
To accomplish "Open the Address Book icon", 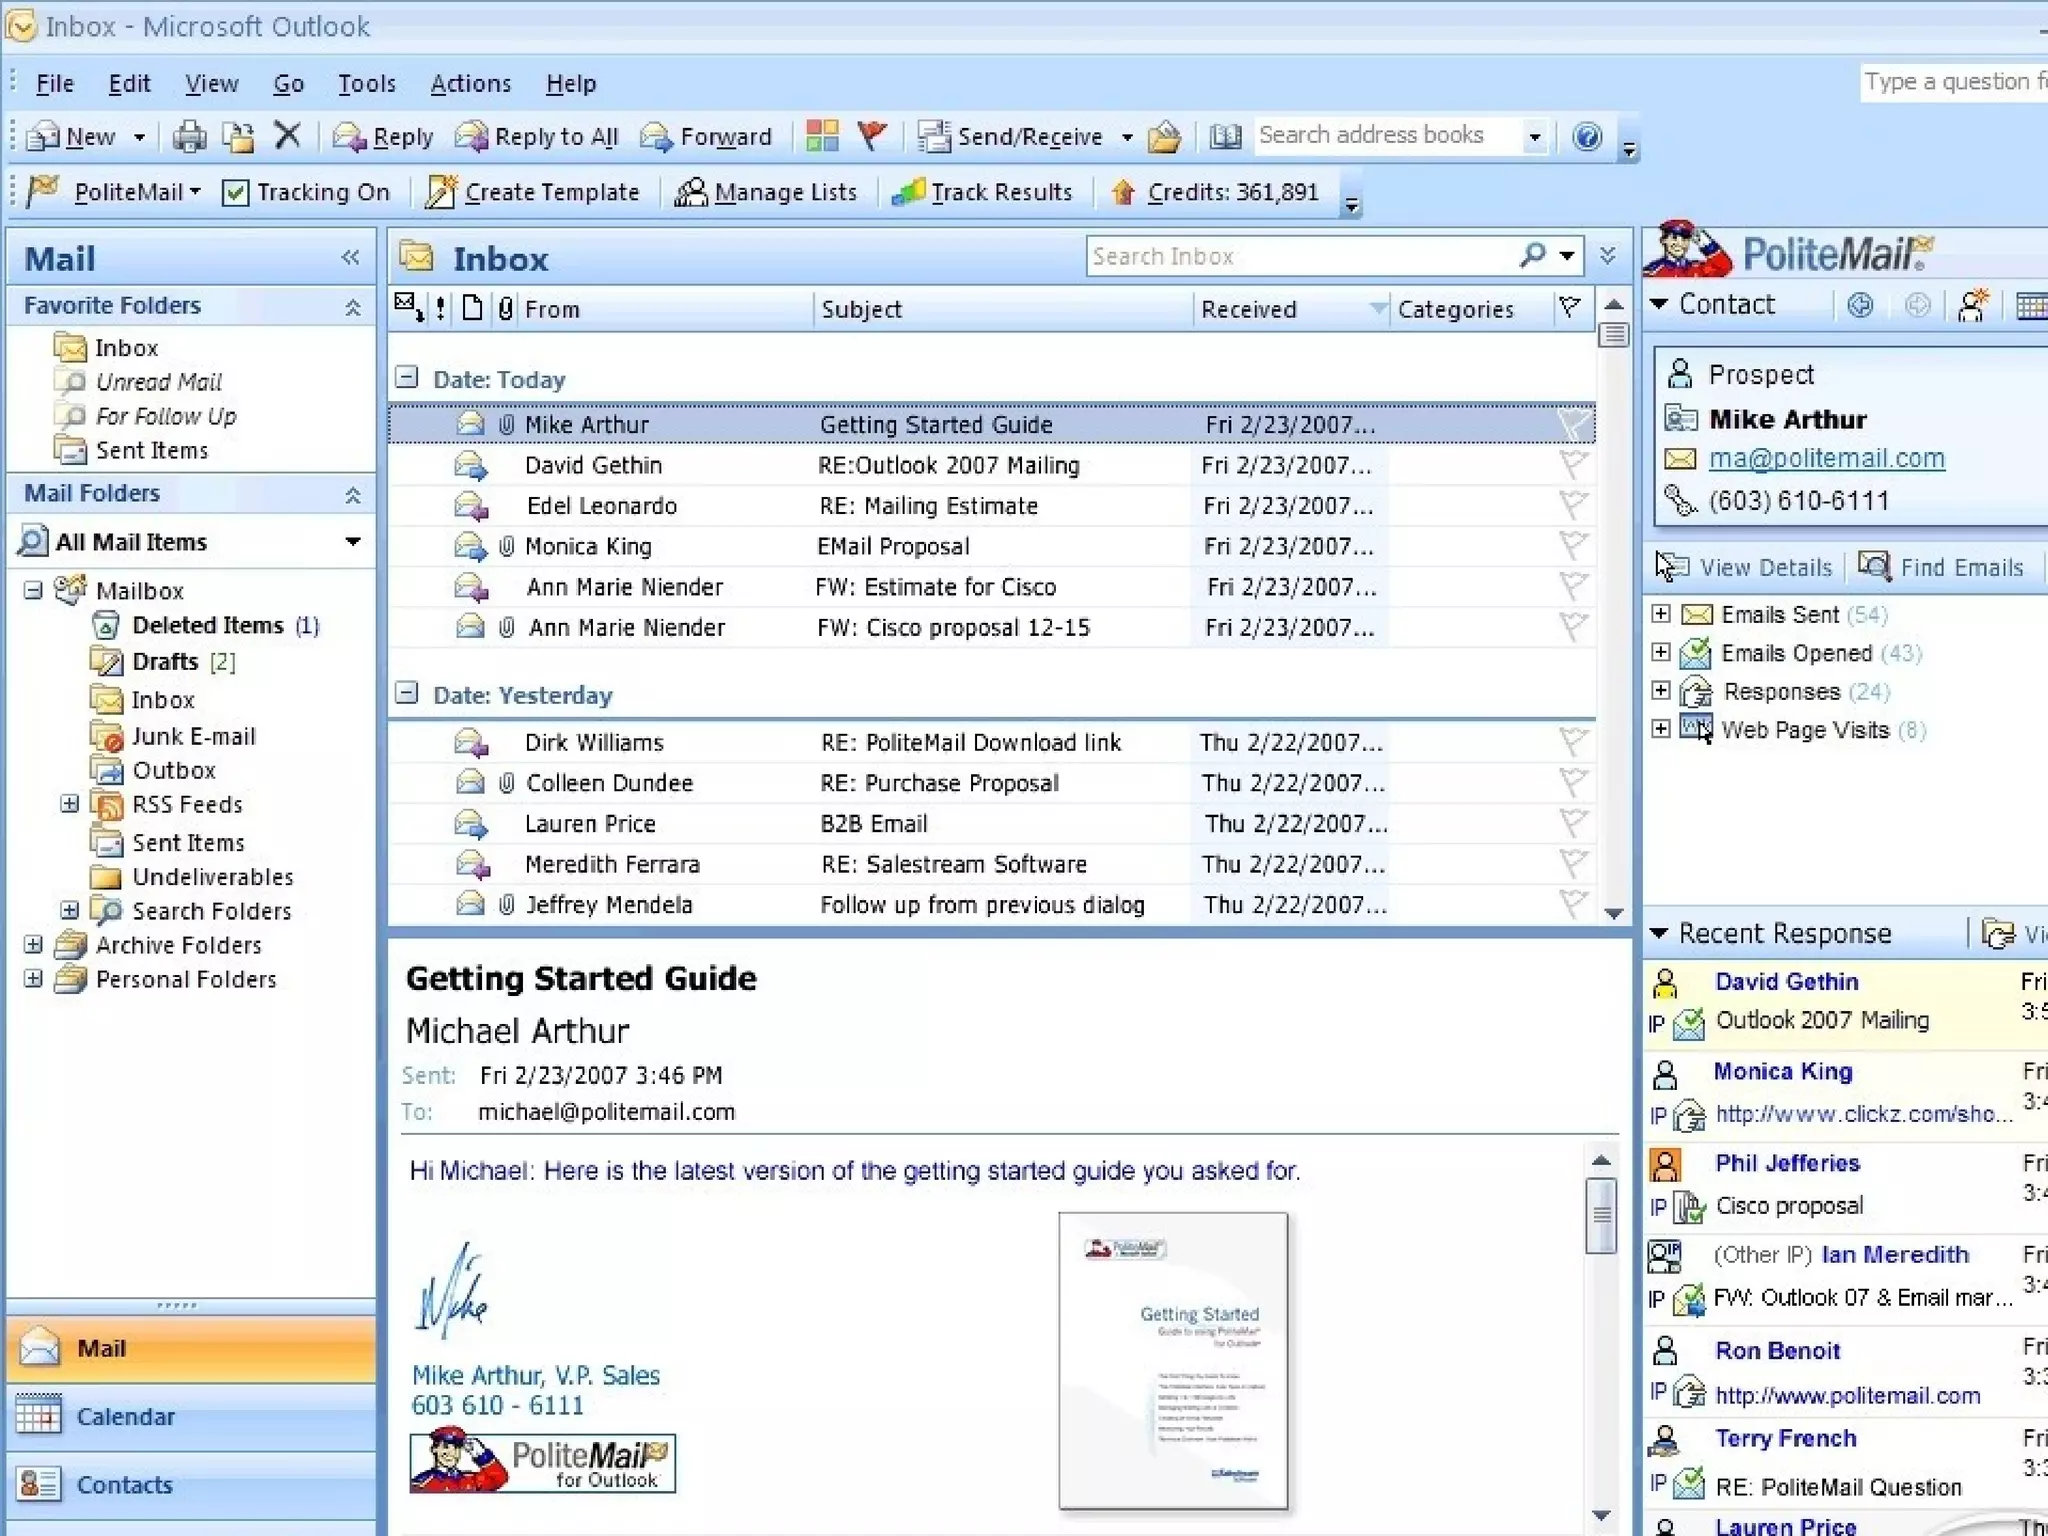I will (x=1225, y=136).
